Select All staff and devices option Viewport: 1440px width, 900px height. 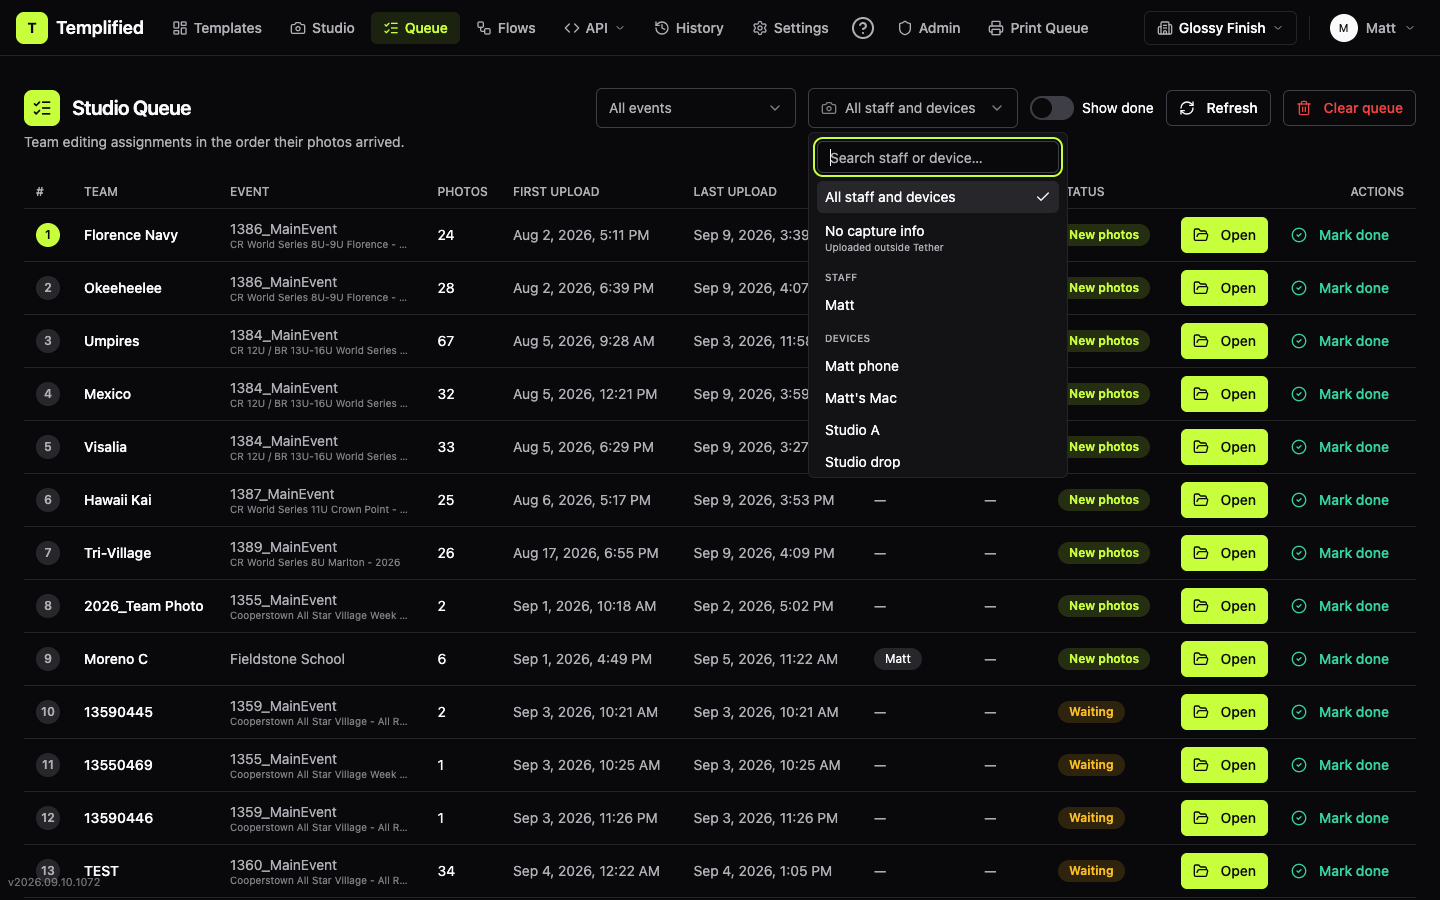(938, 197)
